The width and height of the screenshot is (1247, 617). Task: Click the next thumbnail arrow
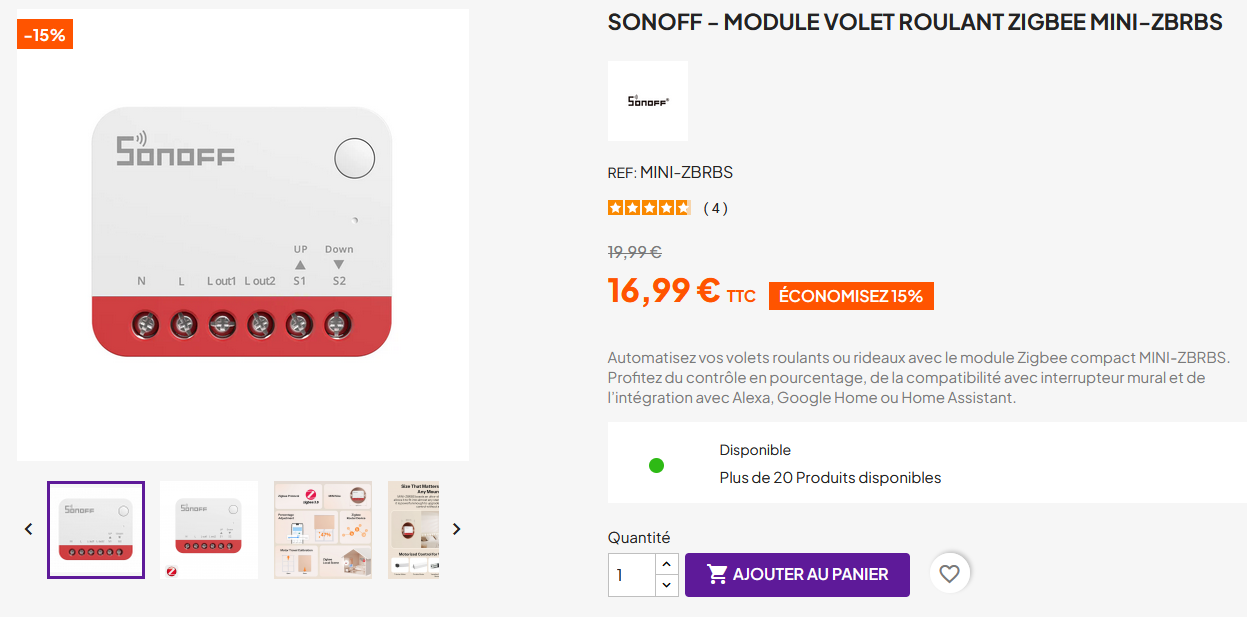[456, 529]
